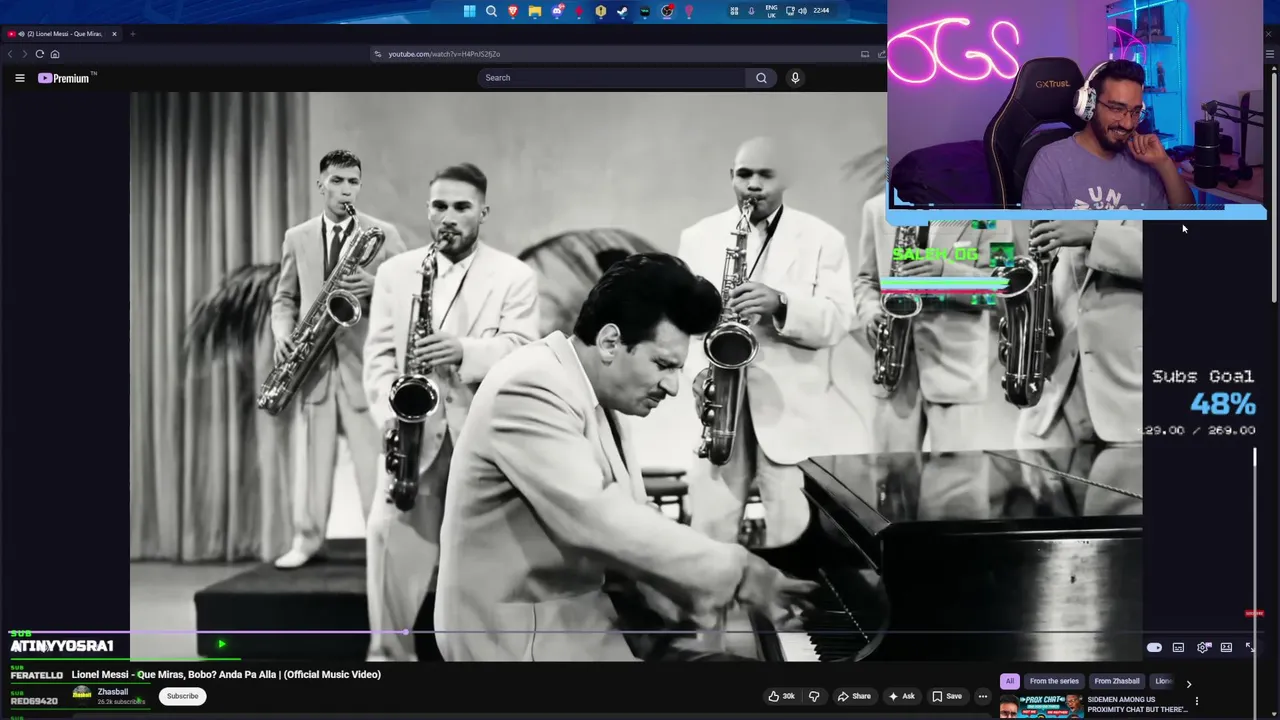Focus the YouTube Search input field
Viewport: 1280px width, 720px height.
611,78
